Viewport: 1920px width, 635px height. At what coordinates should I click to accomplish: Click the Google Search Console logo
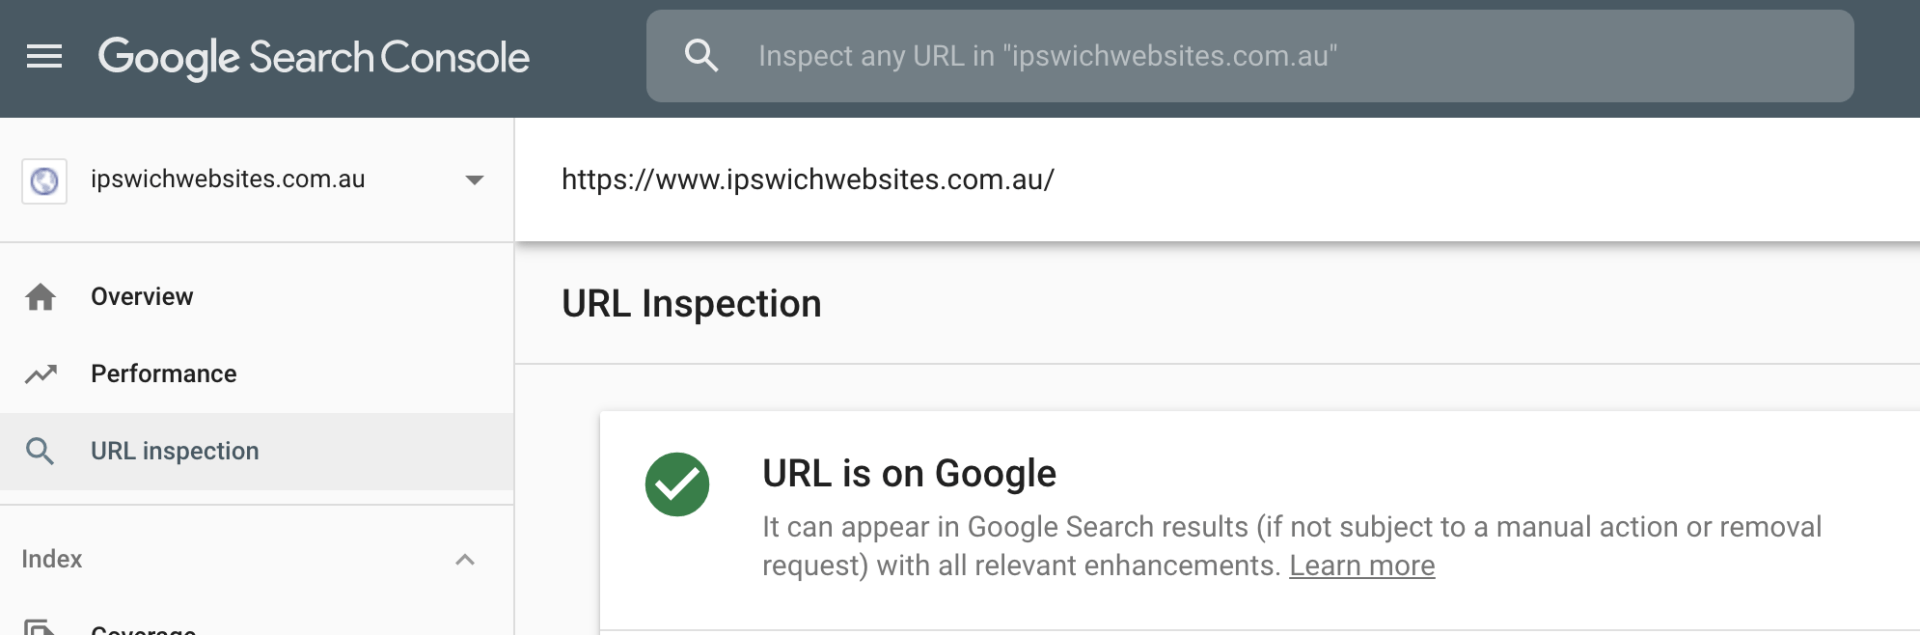tap(313, 58)
